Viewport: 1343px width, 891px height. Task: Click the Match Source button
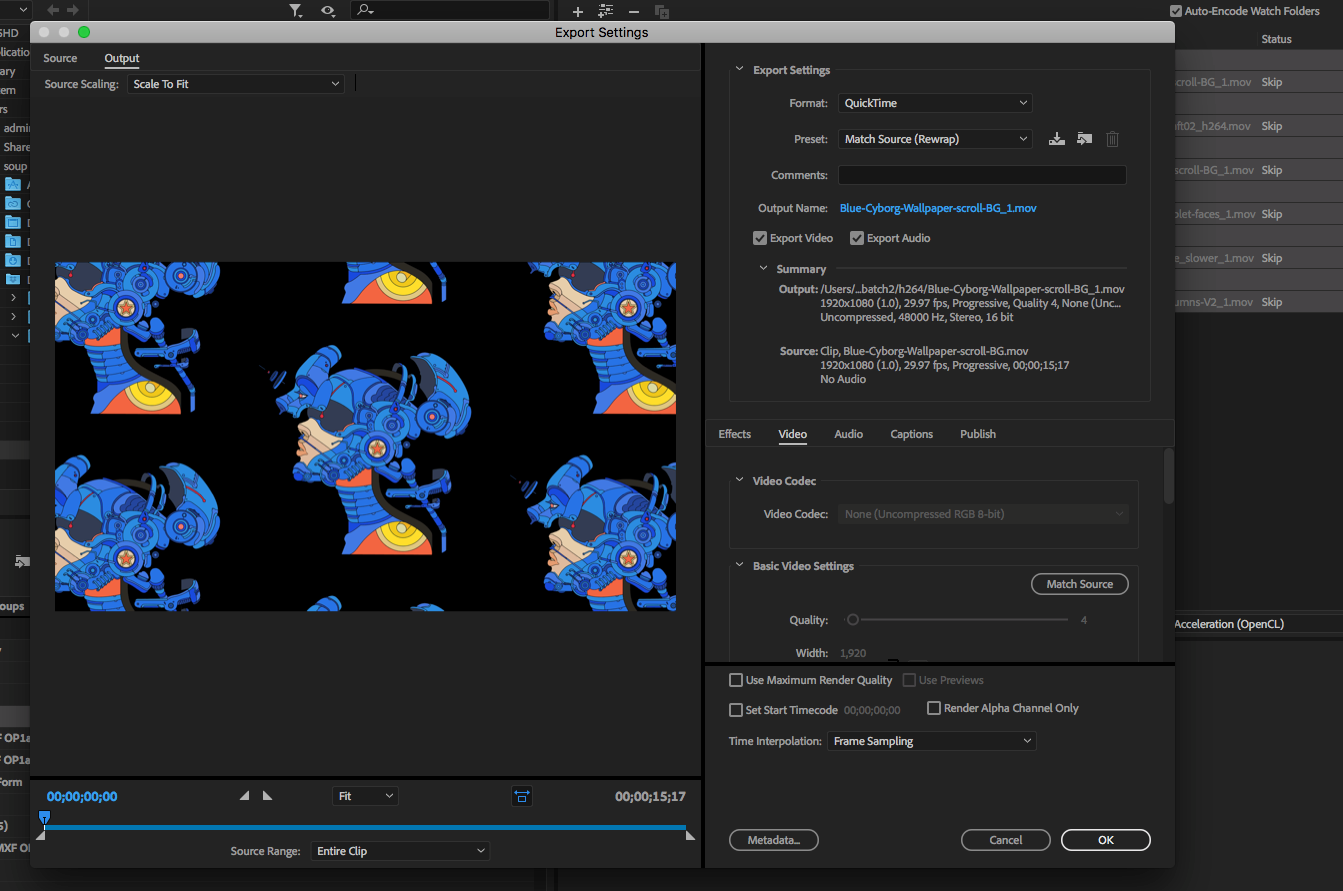point(1079,584)
